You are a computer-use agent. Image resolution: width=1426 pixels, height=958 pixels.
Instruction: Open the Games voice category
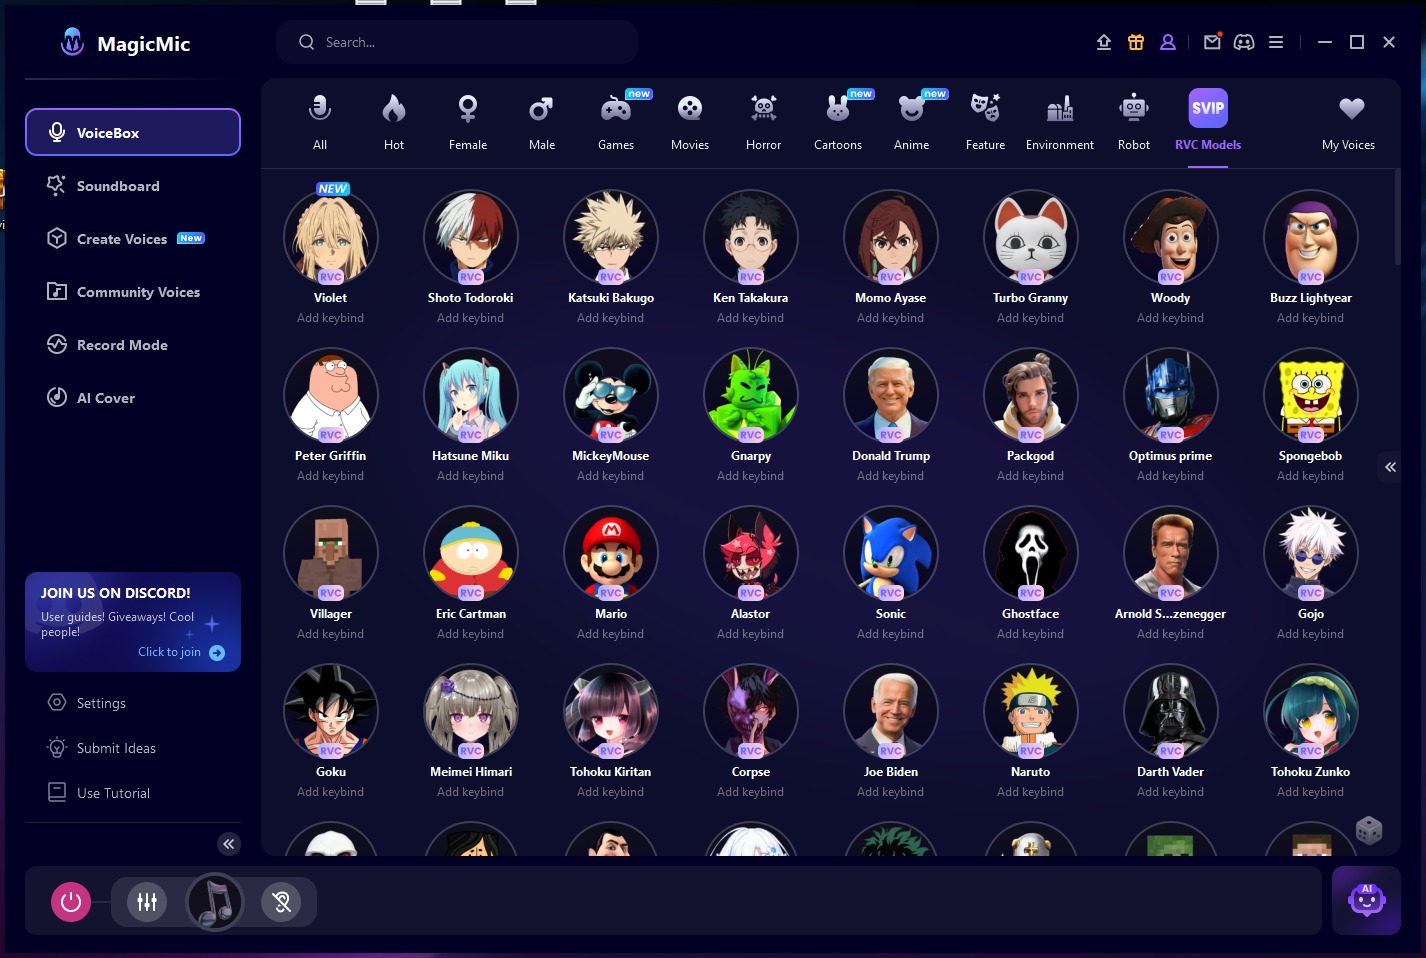616,121
